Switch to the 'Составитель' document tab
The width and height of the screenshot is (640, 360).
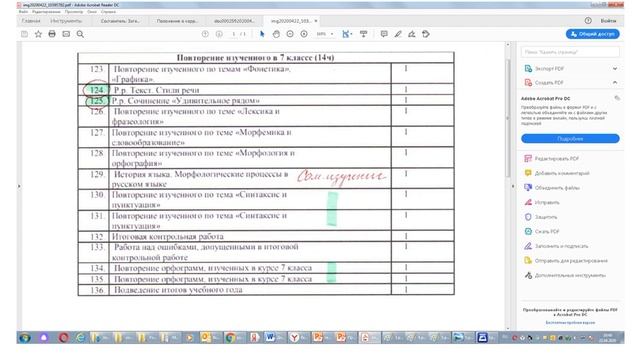coord(120,21)
